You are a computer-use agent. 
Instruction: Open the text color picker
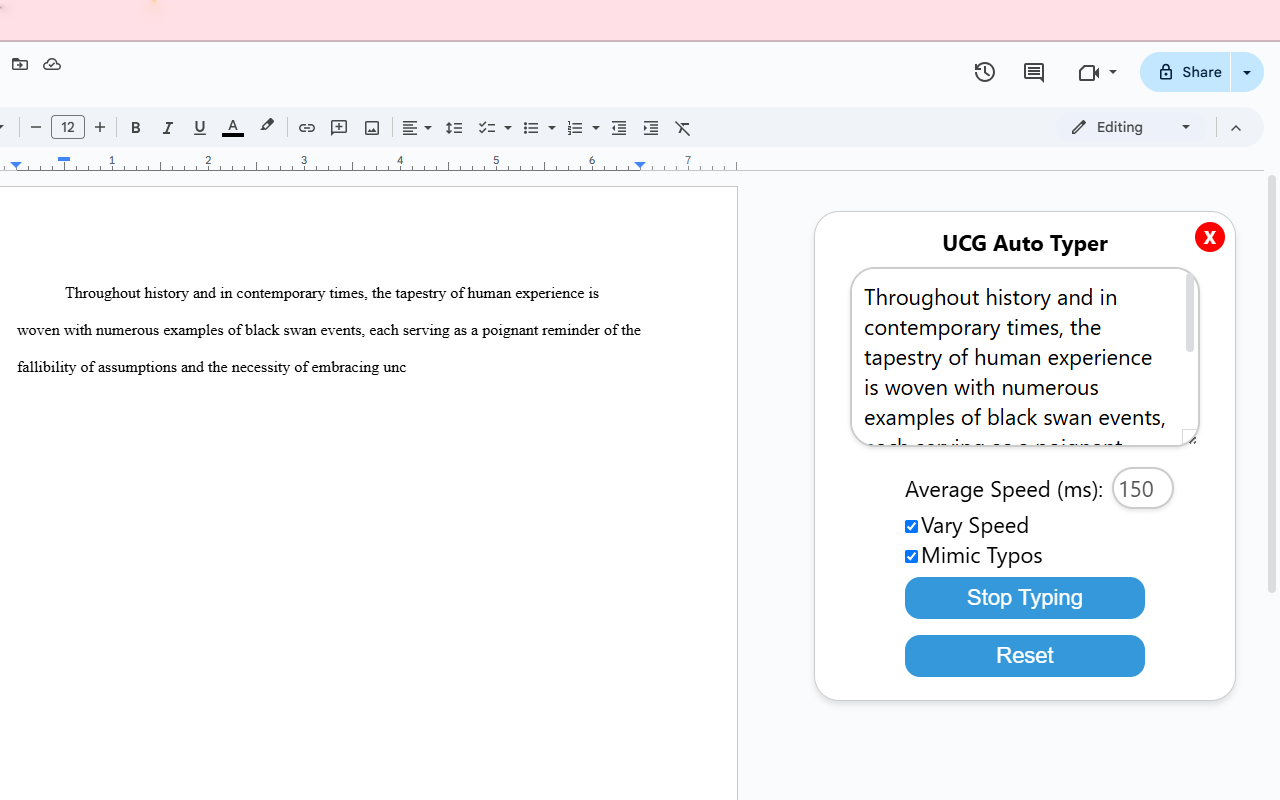pyautogui.click(x=233, y=128)
